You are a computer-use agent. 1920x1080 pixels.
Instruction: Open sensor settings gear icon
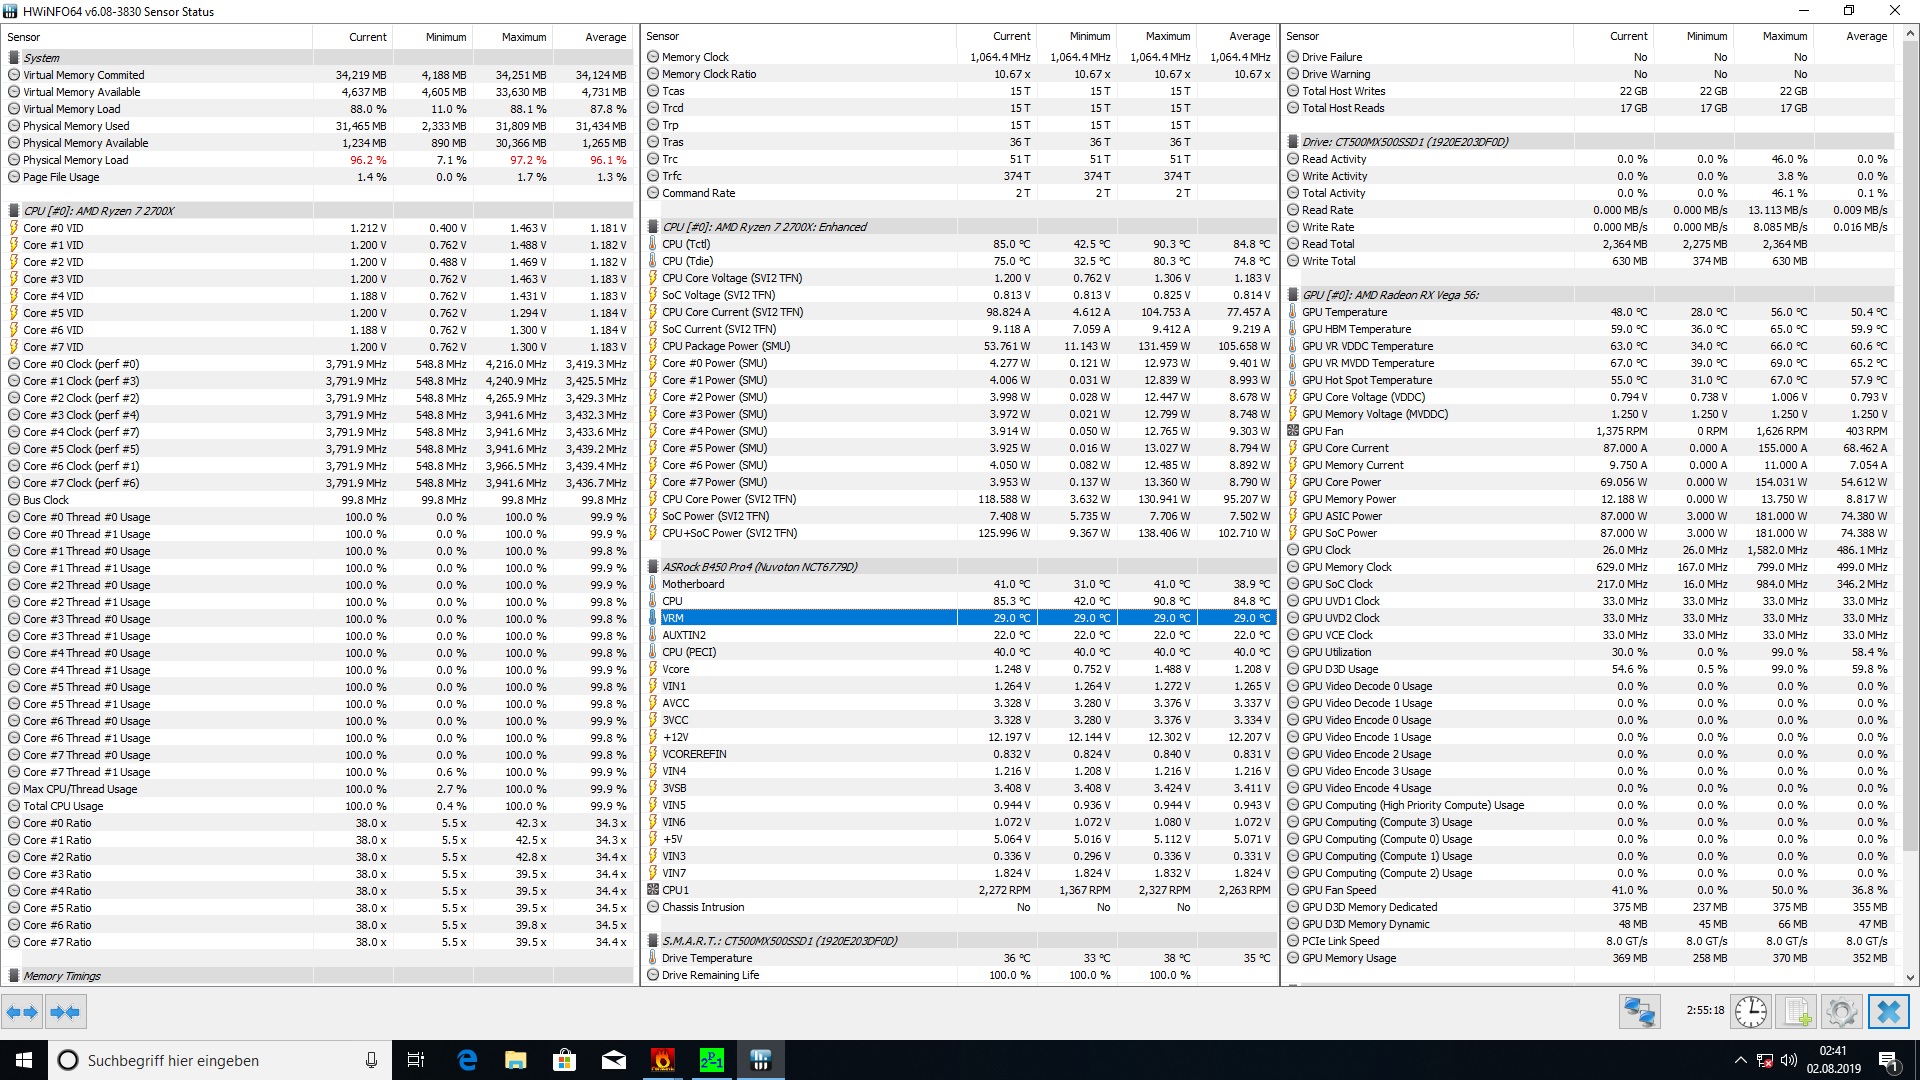(x=1841, y=1012)
